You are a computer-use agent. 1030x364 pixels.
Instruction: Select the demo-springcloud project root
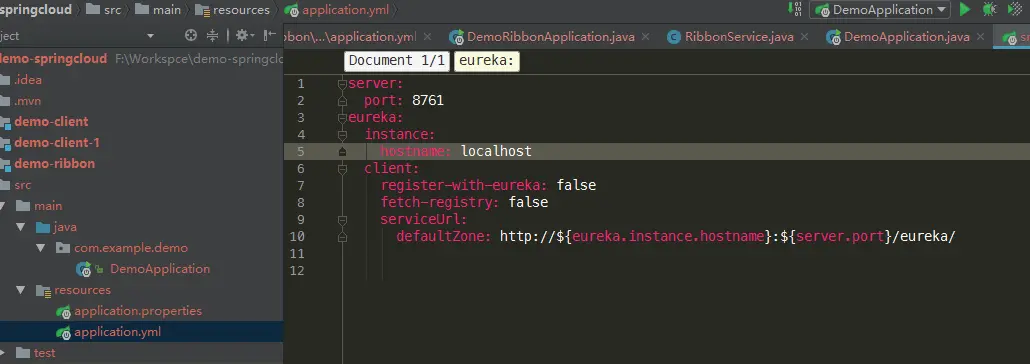click(53, 58)
